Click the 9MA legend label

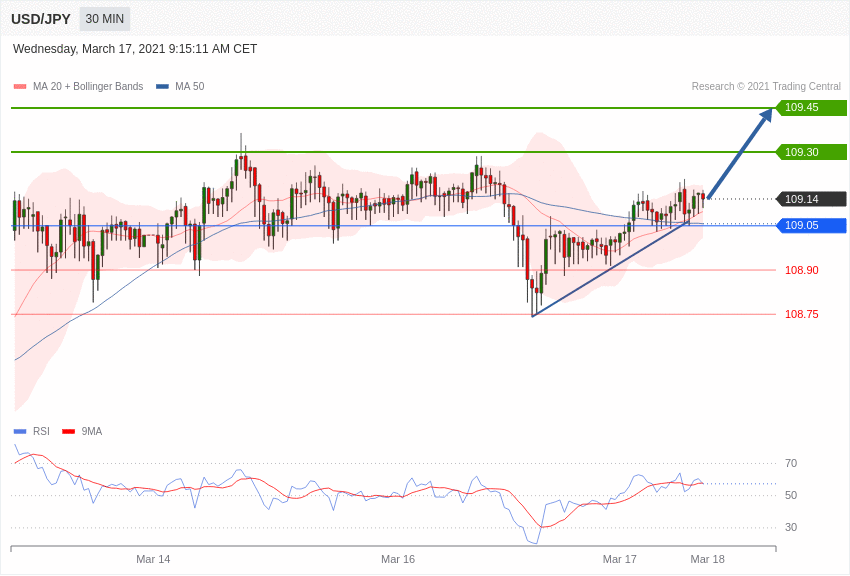tap(92, 431)
